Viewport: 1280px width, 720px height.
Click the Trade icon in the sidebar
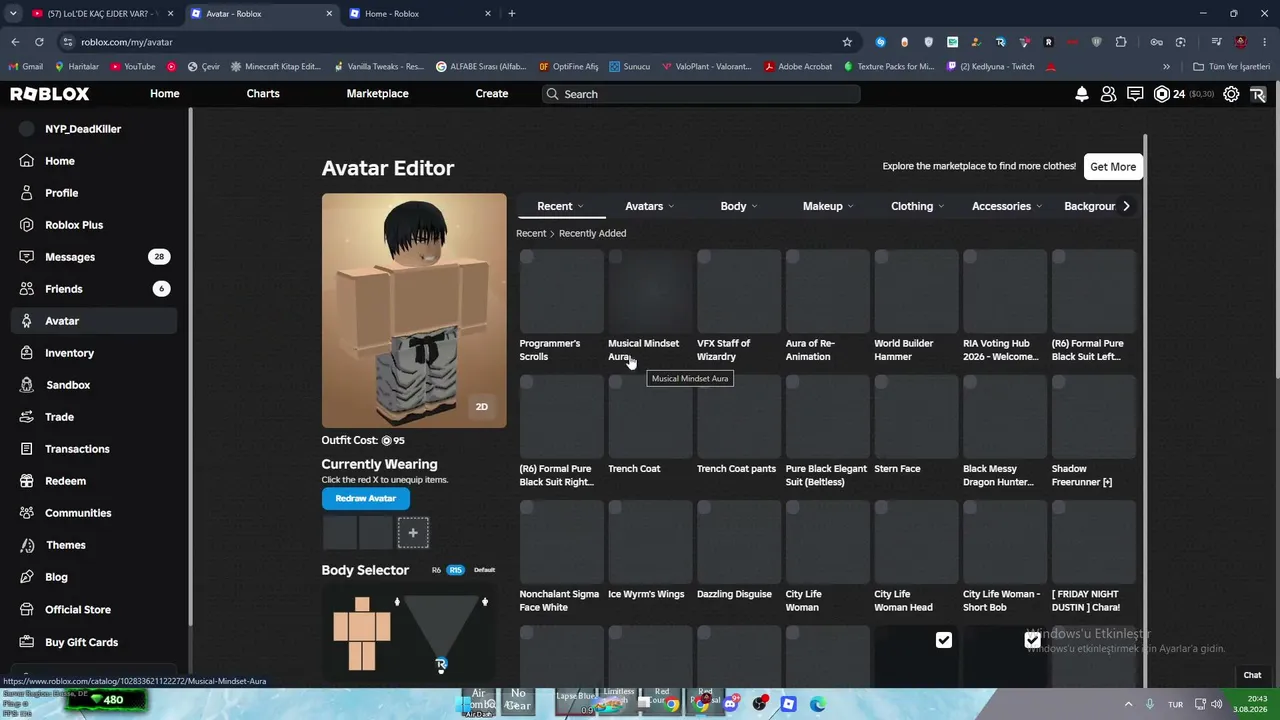pyautogui.click(x=27, y=417)
